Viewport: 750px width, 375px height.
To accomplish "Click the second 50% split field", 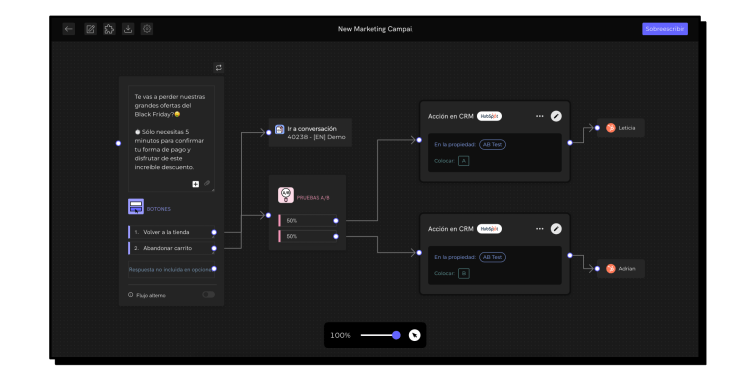I will click(308, 236).
